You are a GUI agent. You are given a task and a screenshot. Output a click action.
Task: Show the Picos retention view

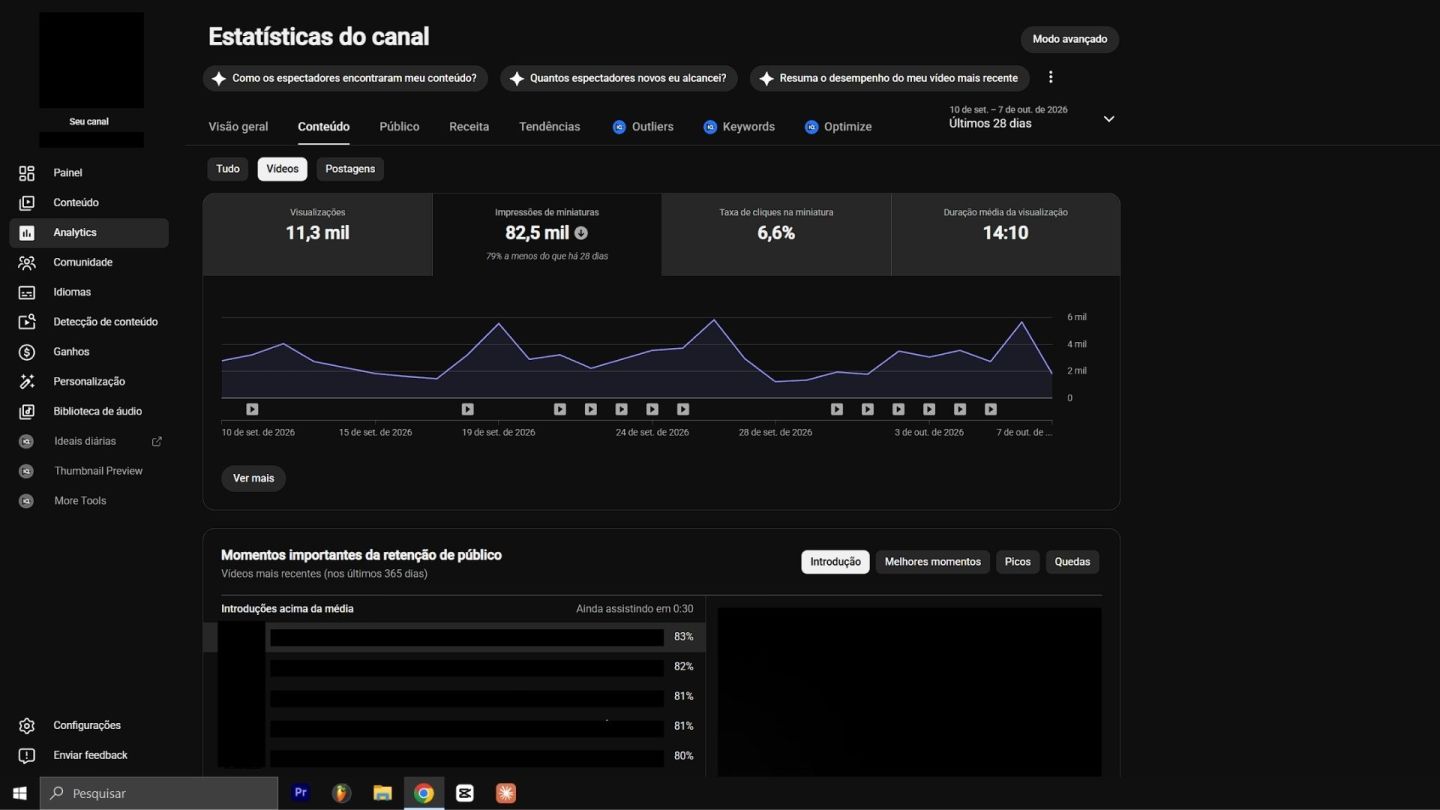[1018, 562]
